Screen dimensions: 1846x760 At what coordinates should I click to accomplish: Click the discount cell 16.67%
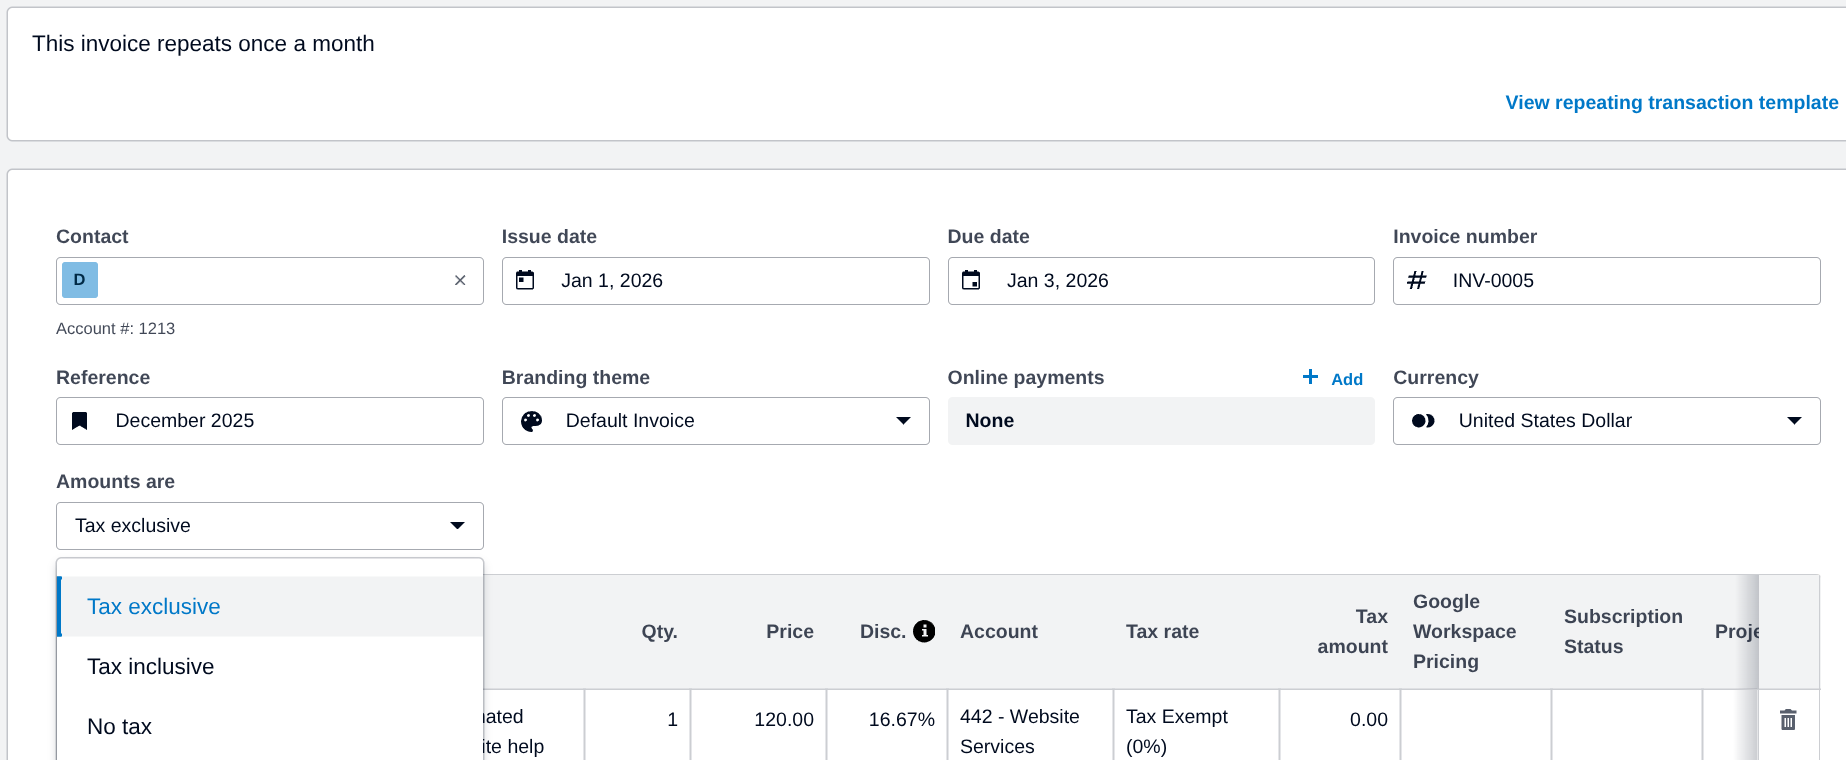[887, 725]
